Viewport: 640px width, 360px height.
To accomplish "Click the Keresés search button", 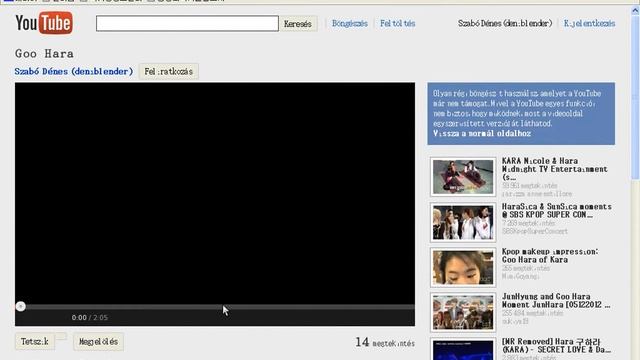I will [x=298, y=24].
